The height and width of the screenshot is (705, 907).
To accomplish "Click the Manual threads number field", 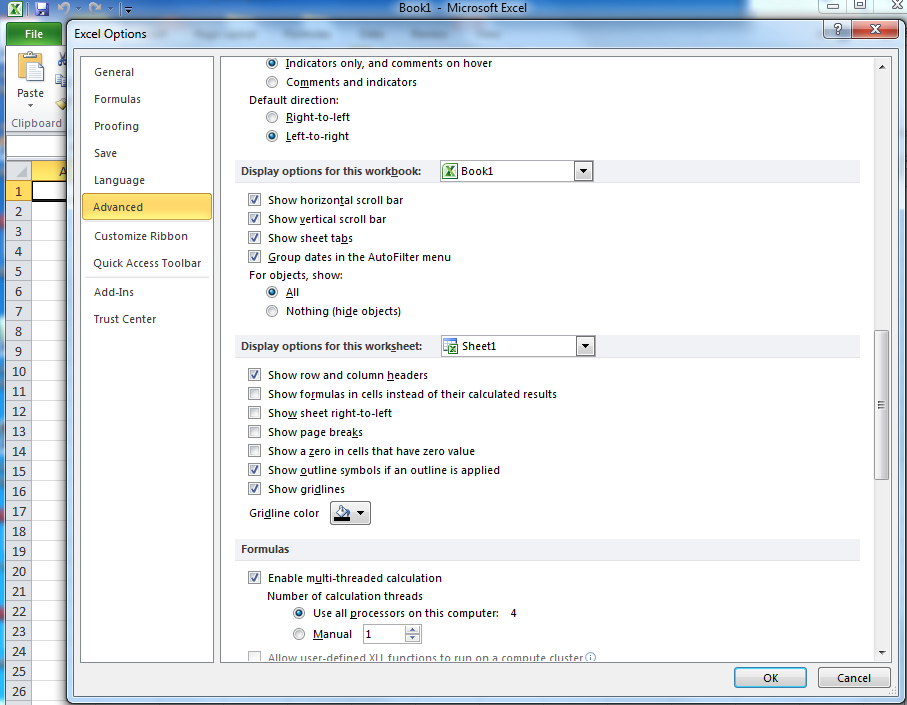I will (384, 634).
